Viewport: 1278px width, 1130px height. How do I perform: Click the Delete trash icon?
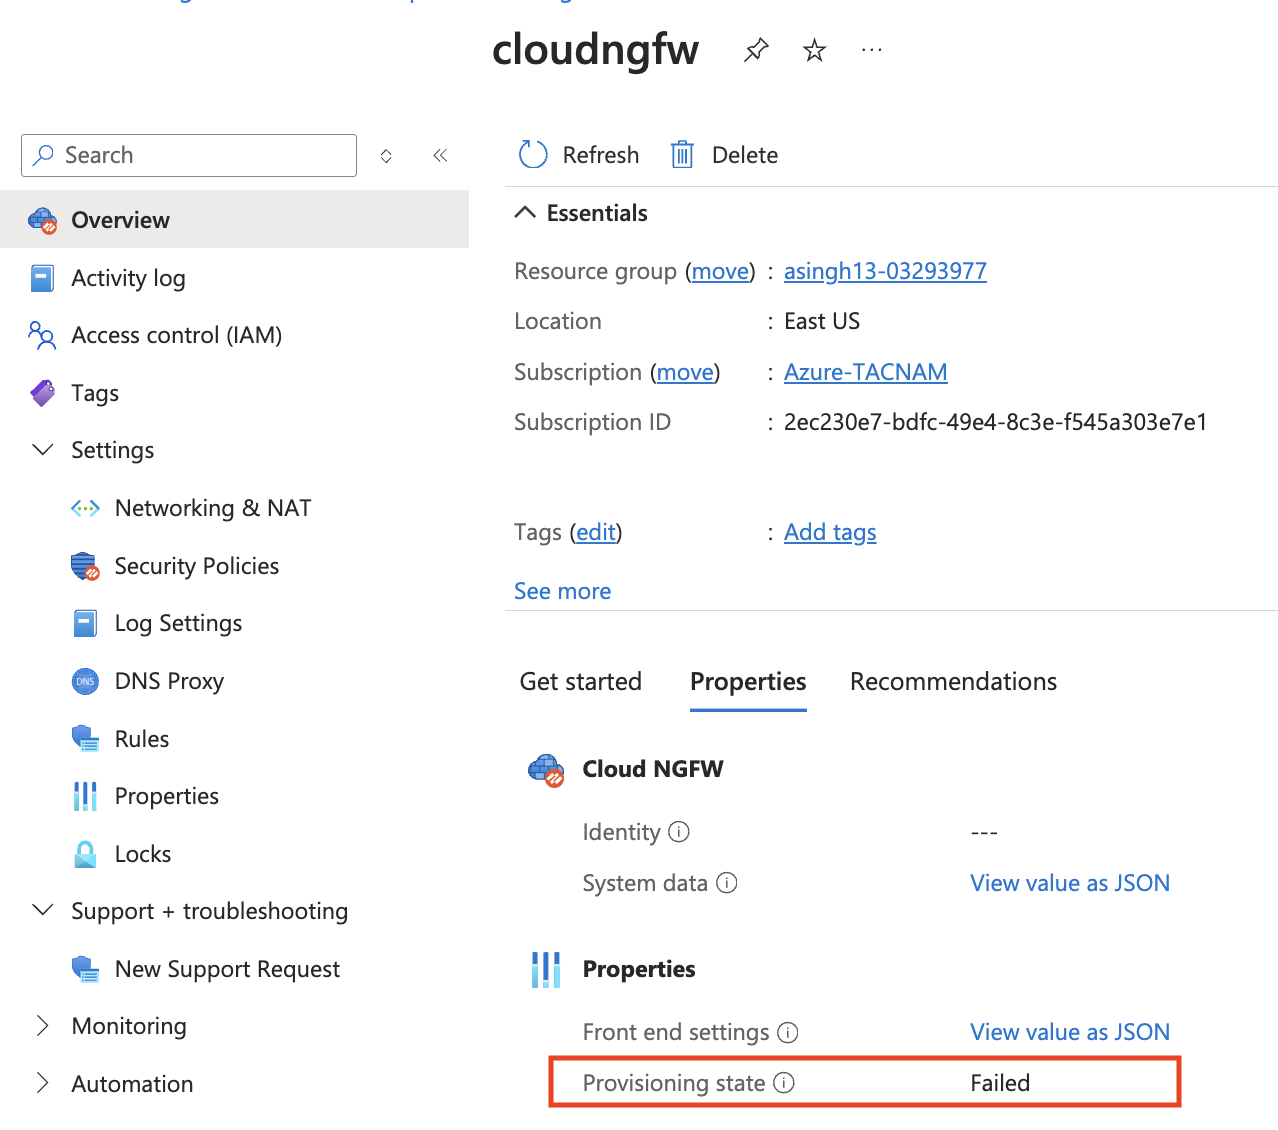click(x=682, y=155)
